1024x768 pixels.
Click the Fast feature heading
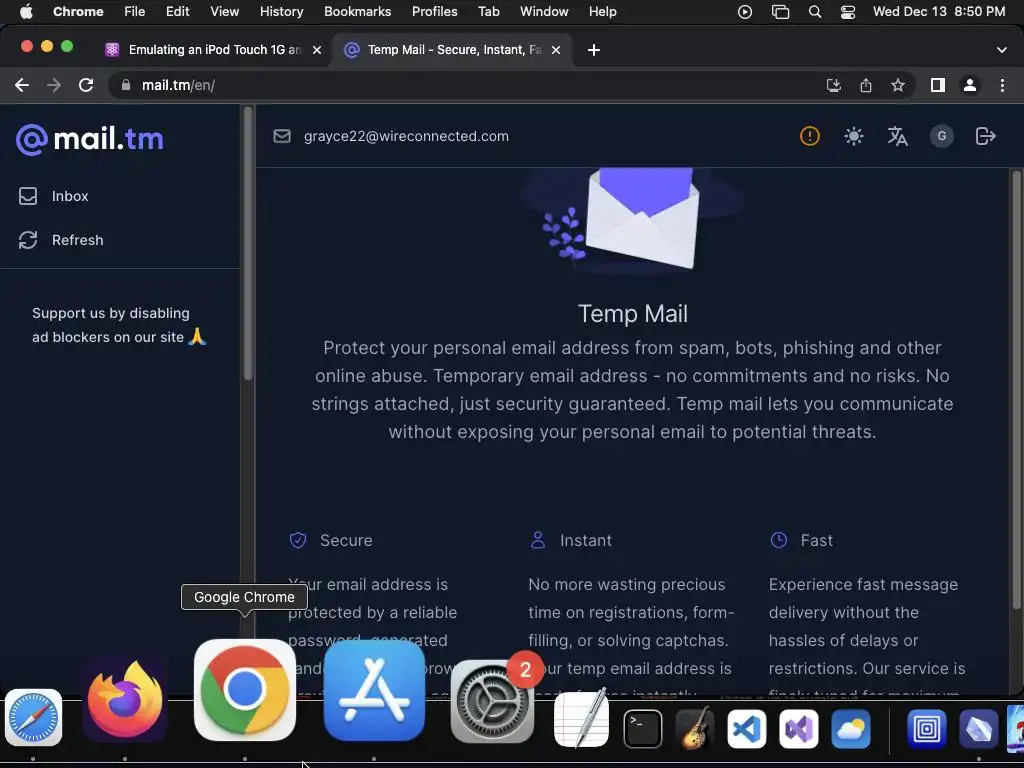pyautogui.click(x=816, y=540)
